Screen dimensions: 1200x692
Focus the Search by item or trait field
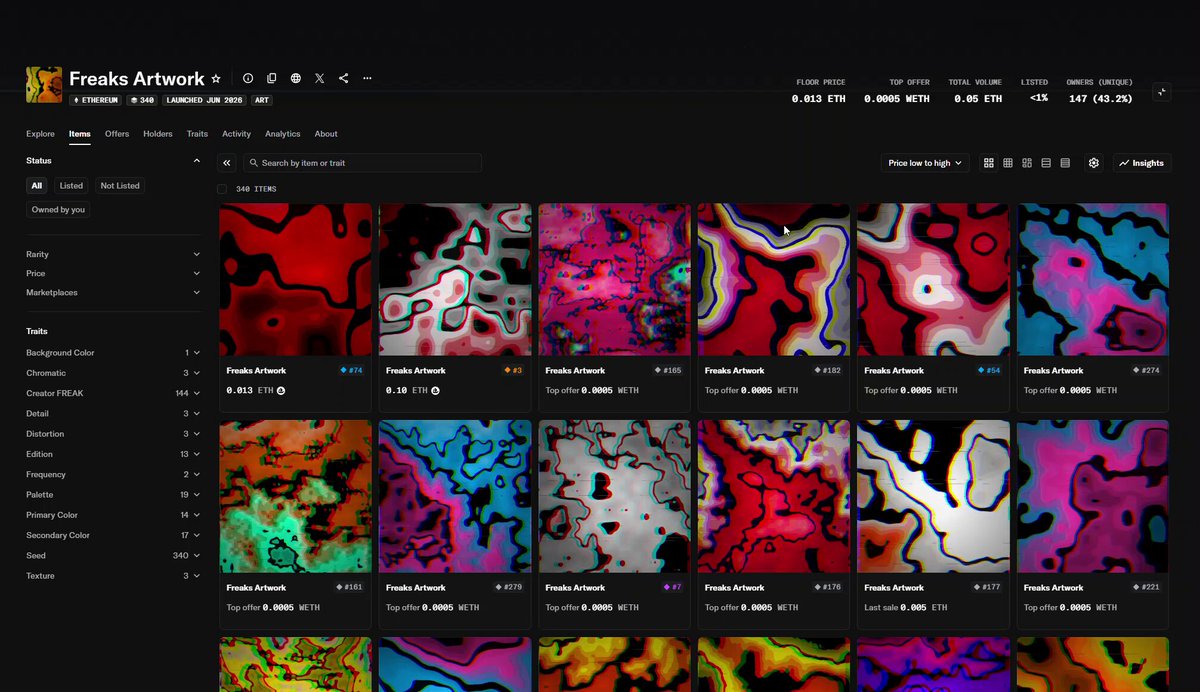click(362, 163)
